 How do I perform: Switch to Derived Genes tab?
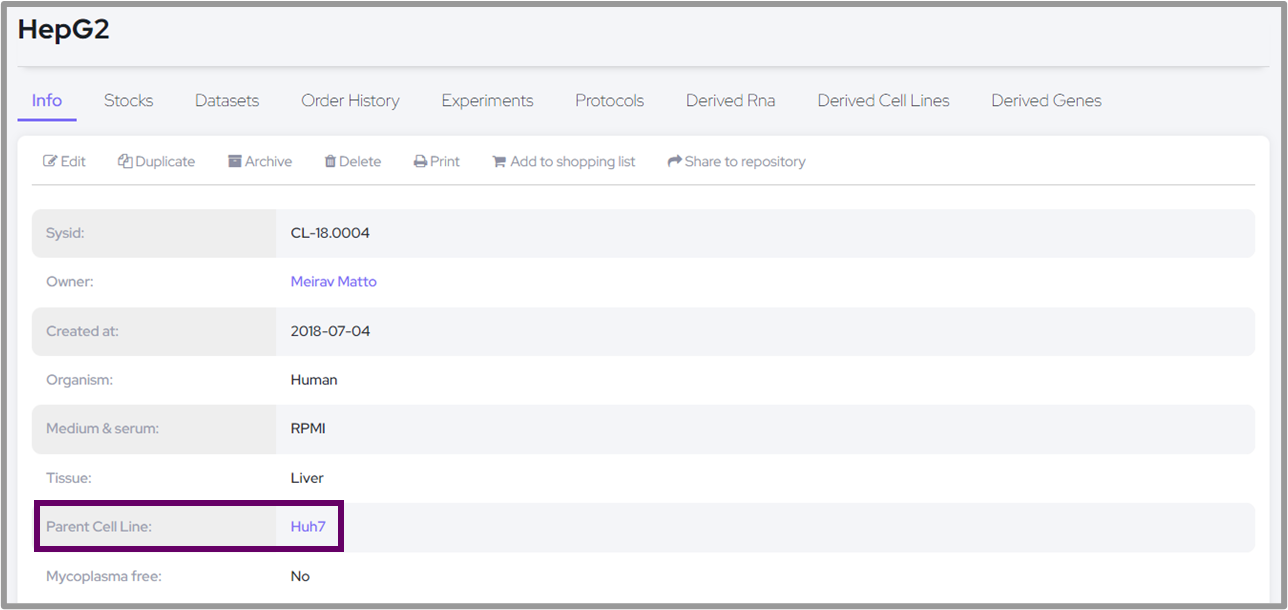pos(1046,101)
